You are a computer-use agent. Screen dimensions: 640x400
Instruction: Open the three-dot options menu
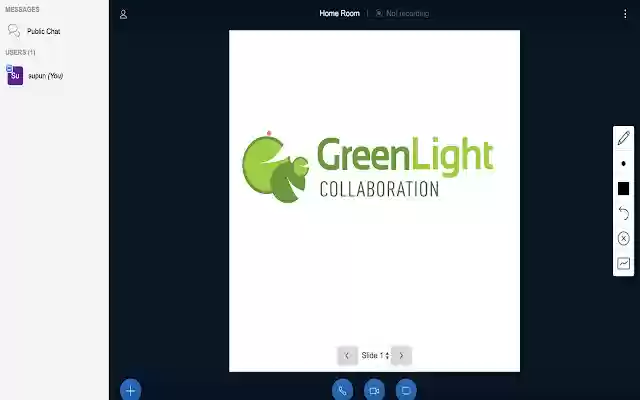coord(625,14)
